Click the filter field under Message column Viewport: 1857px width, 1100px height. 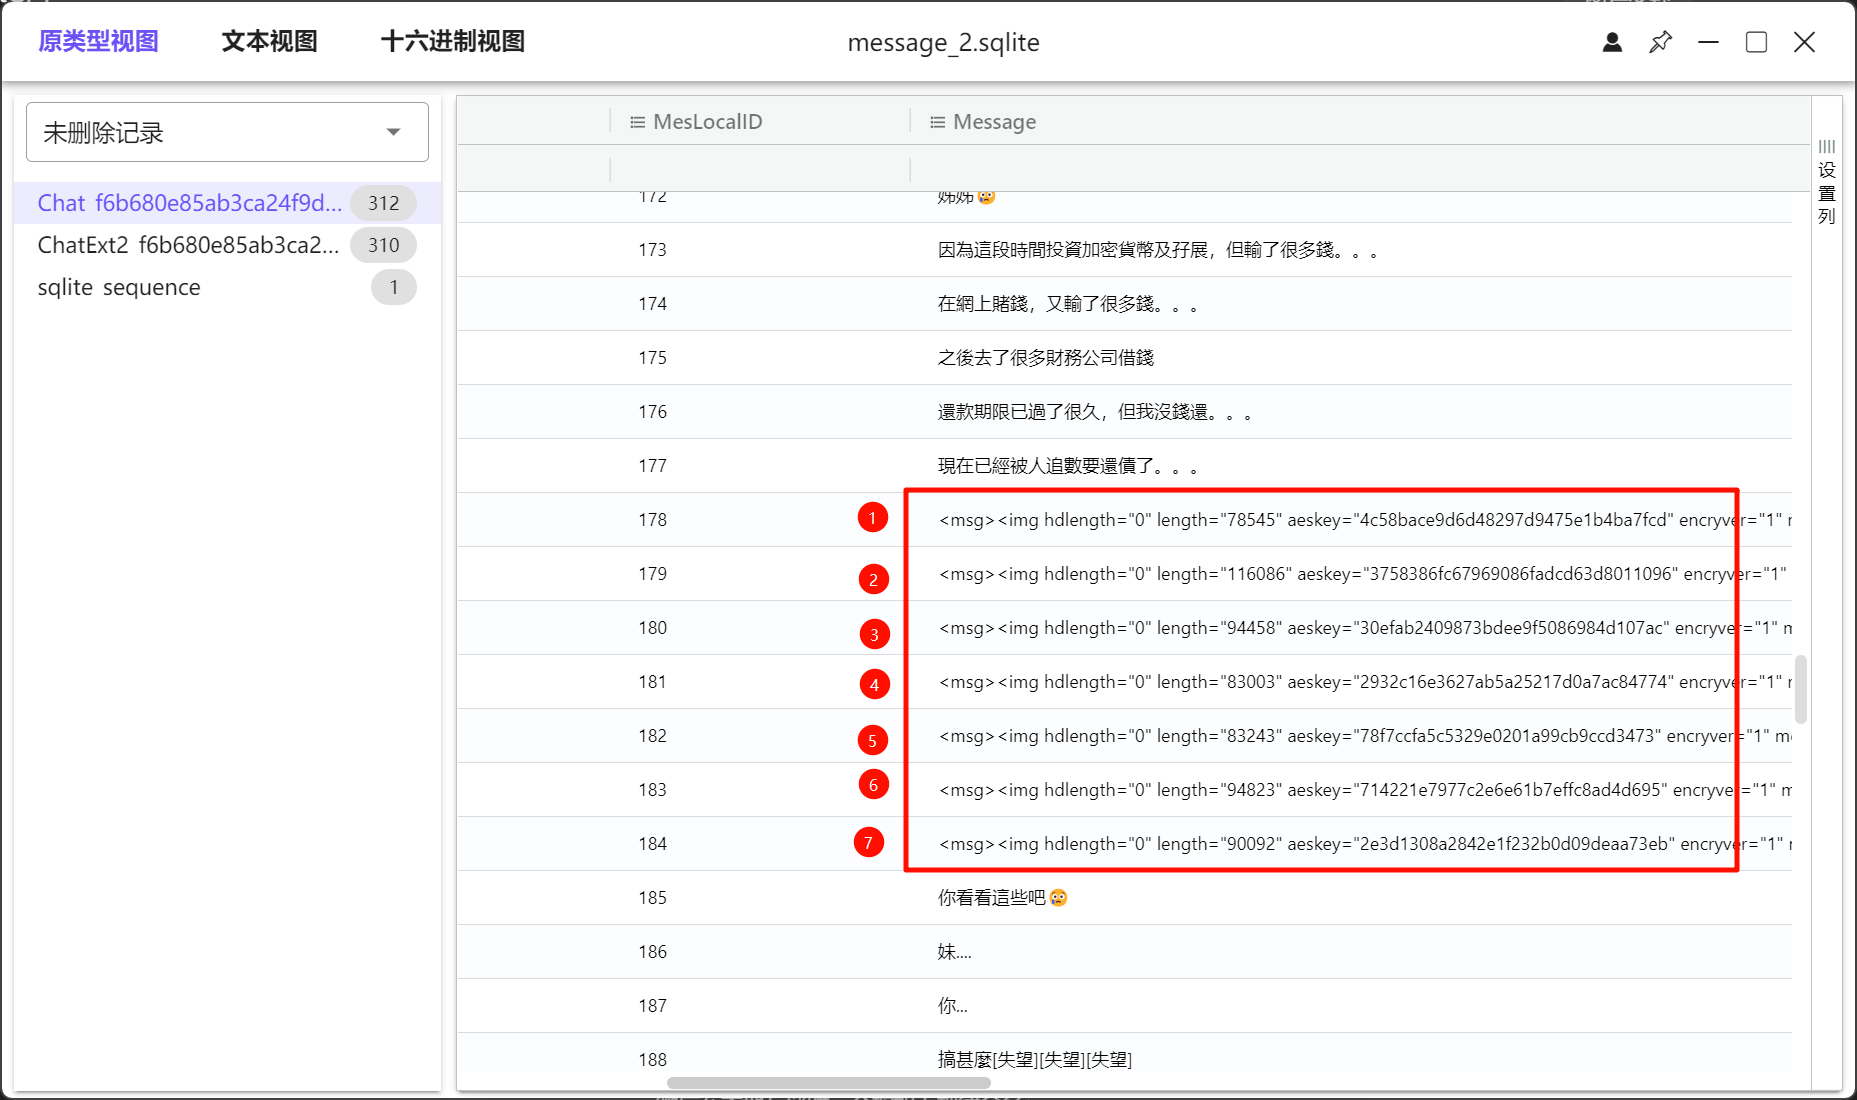tap(1350, 169)
